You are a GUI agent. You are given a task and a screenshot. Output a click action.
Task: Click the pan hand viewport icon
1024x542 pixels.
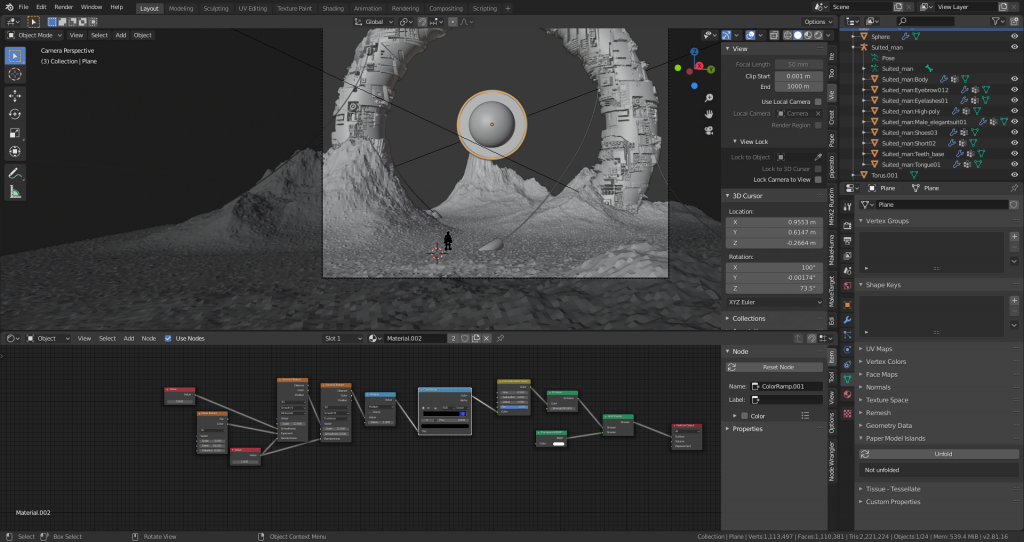(x=709, y=114)
